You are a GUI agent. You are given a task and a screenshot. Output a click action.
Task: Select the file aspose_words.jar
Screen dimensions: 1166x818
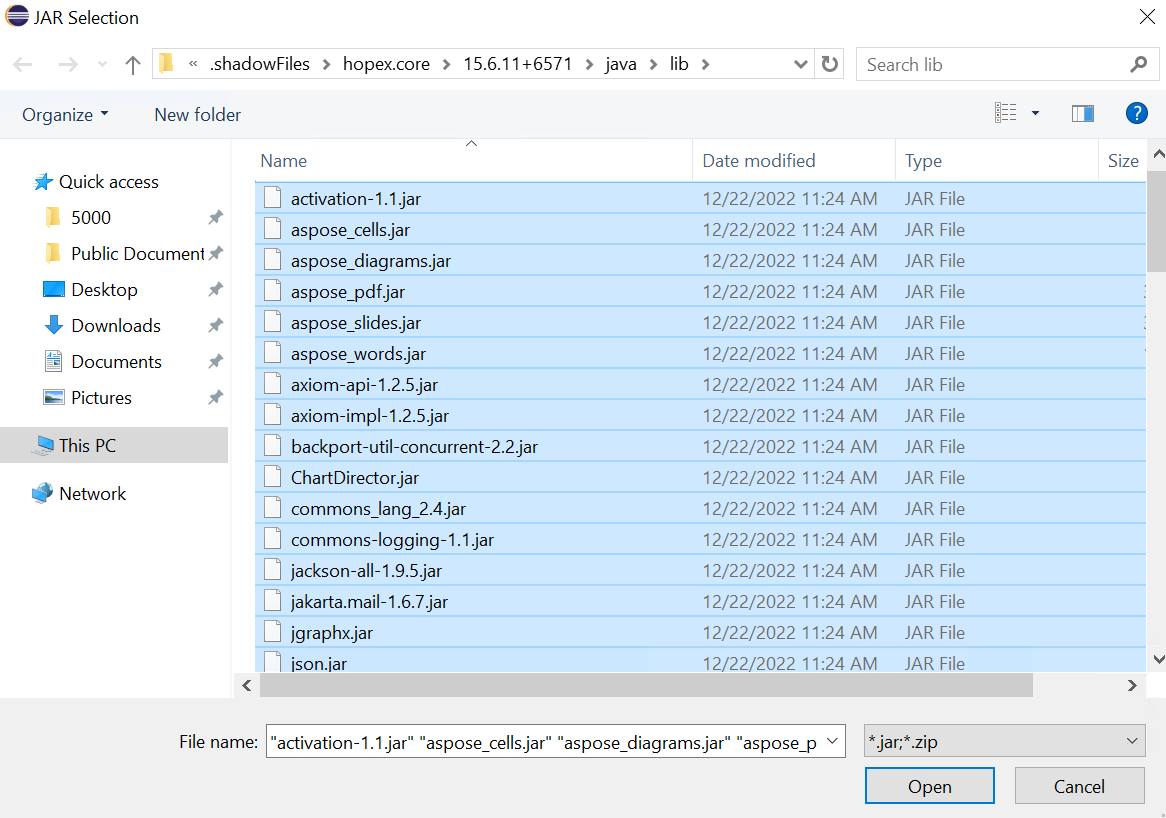[700, 354]
